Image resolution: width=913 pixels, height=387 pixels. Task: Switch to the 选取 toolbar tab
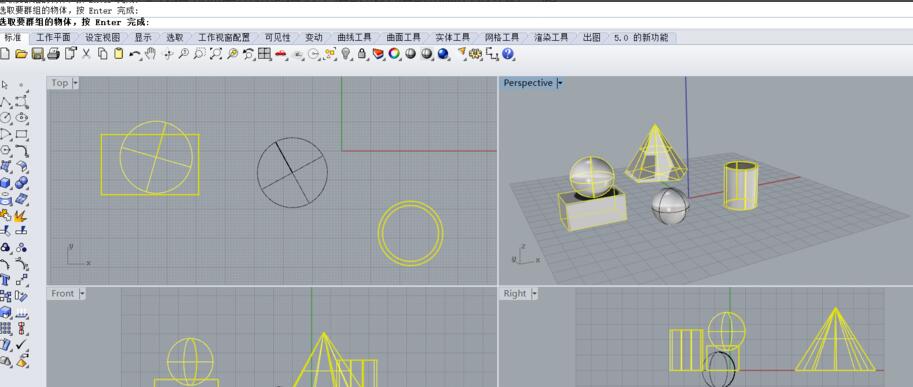click(x=175, y=37)
